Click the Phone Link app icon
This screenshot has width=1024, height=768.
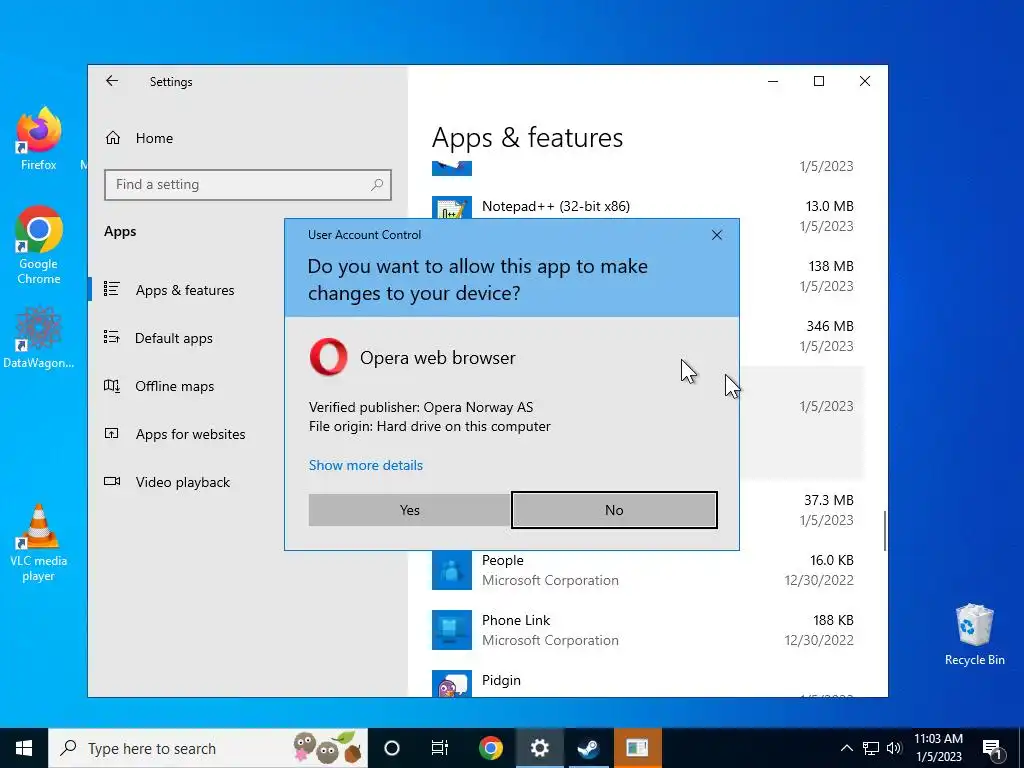click(x=452, y=630)
